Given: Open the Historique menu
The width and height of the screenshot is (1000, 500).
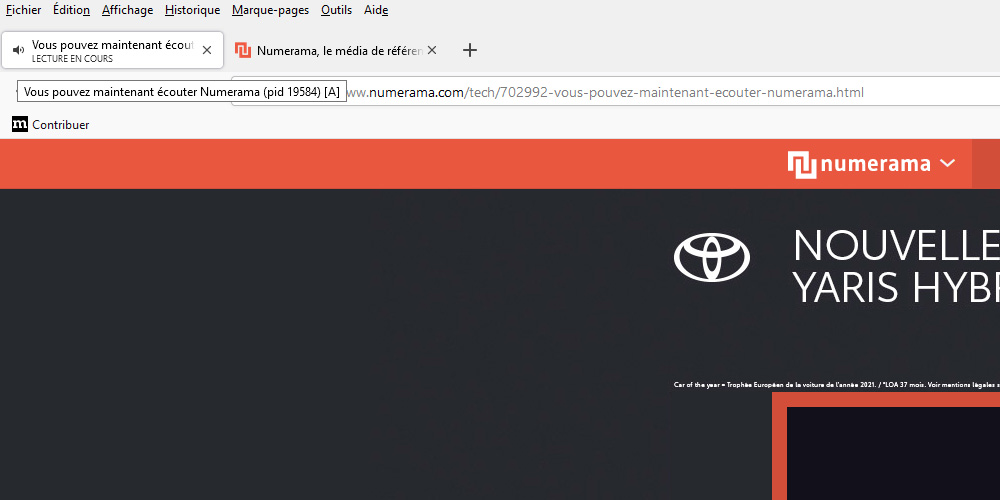Looking at the screenshot, I should [193, 10].
